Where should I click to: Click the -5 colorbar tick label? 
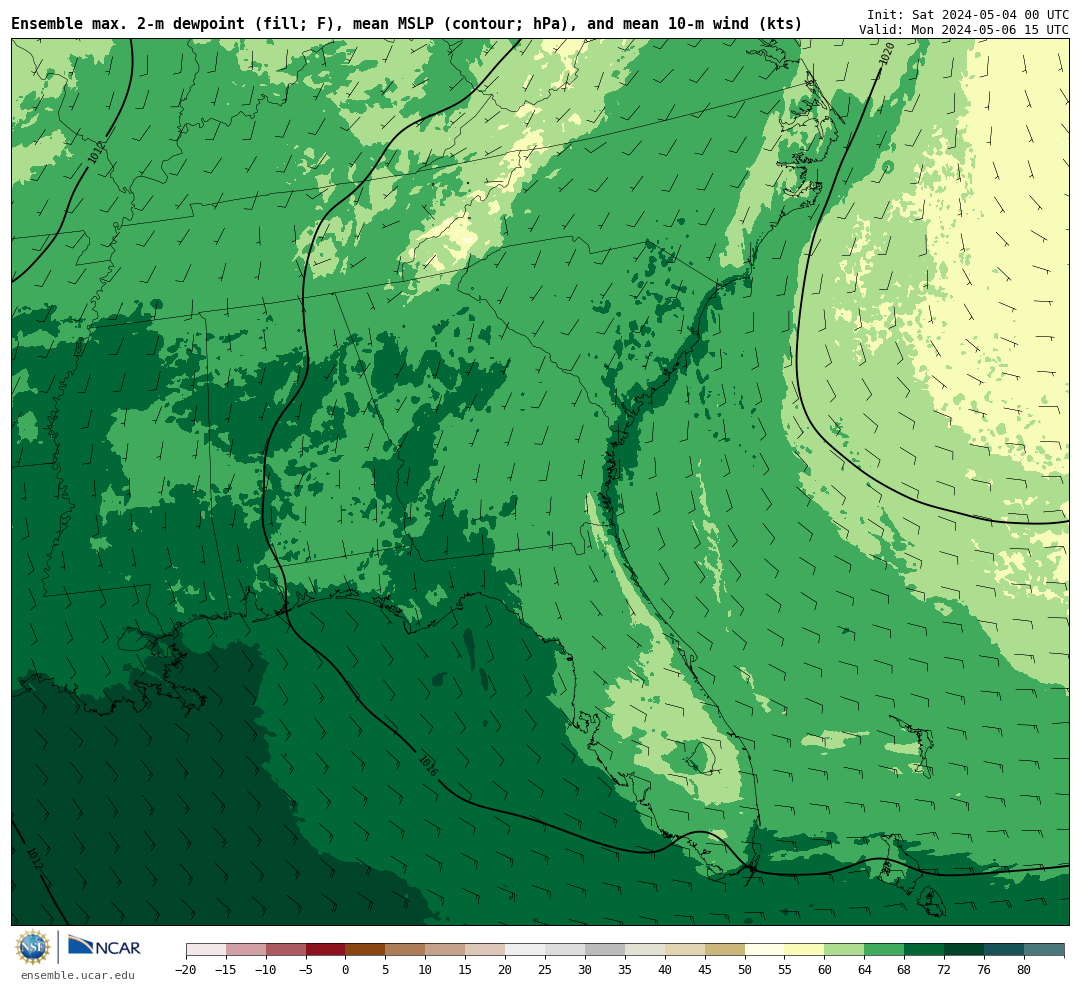[x=306, y=970]
